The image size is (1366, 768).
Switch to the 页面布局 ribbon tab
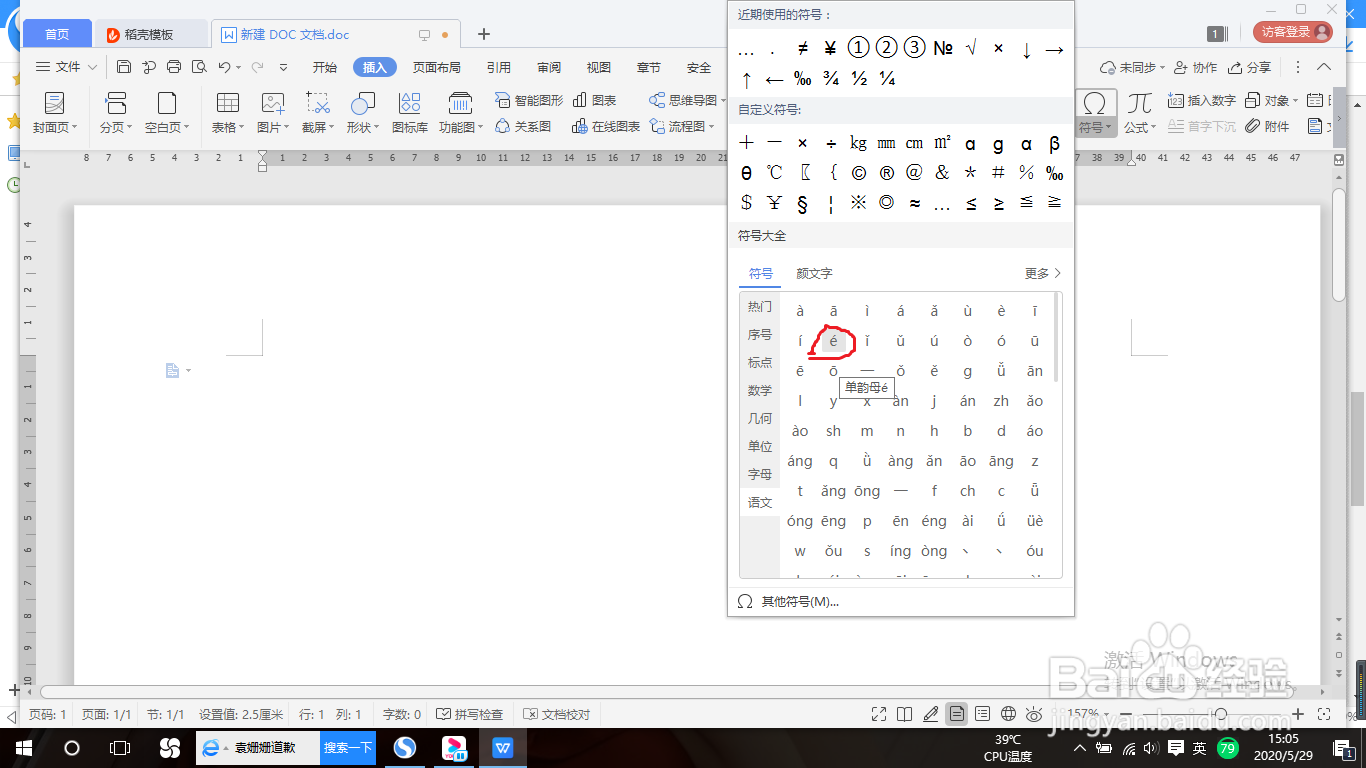(x=437, y=67)
